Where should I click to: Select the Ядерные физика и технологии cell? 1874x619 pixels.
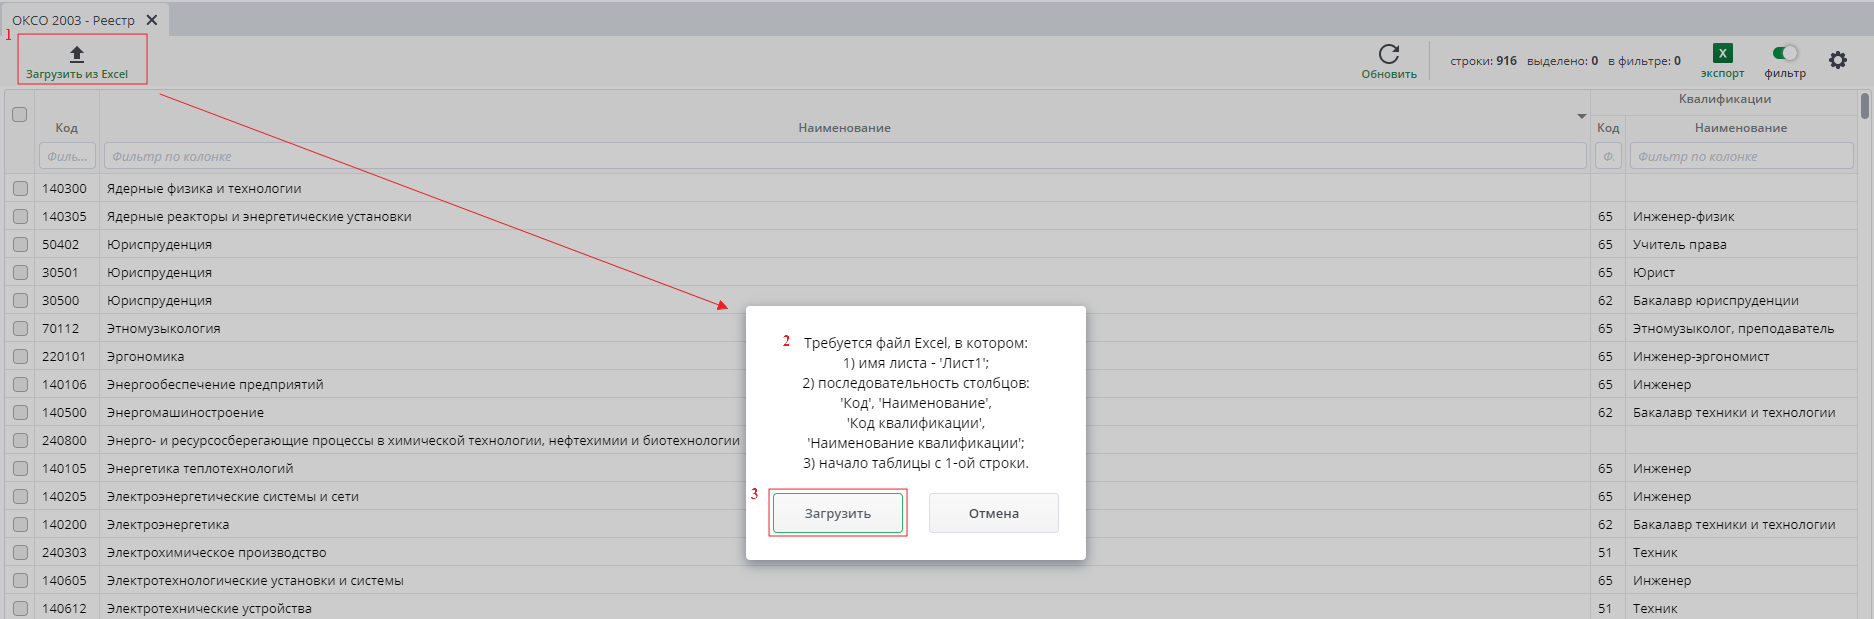tap(844, 188)
